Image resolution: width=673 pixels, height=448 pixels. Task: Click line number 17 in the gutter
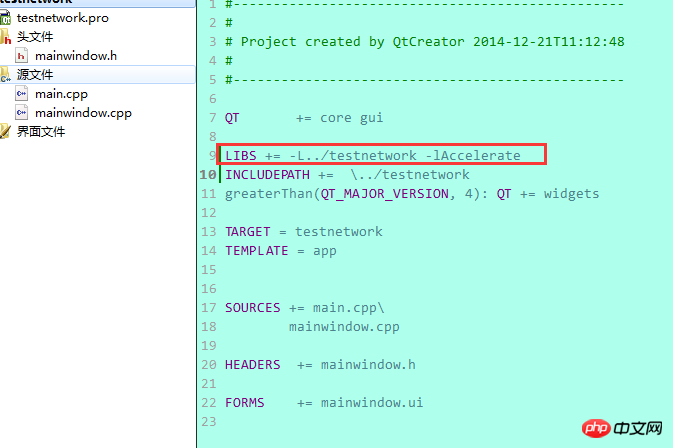point(209,308)
